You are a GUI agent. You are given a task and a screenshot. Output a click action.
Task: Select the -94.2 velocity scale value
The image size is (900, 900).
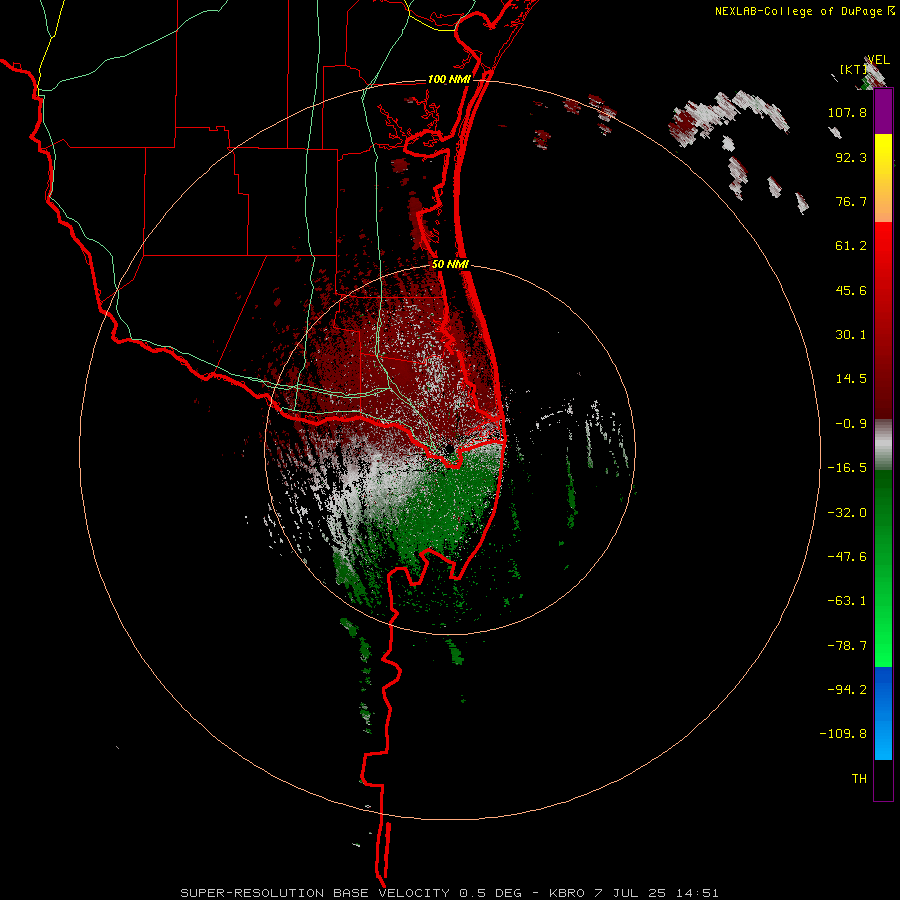tap(847, 690)
